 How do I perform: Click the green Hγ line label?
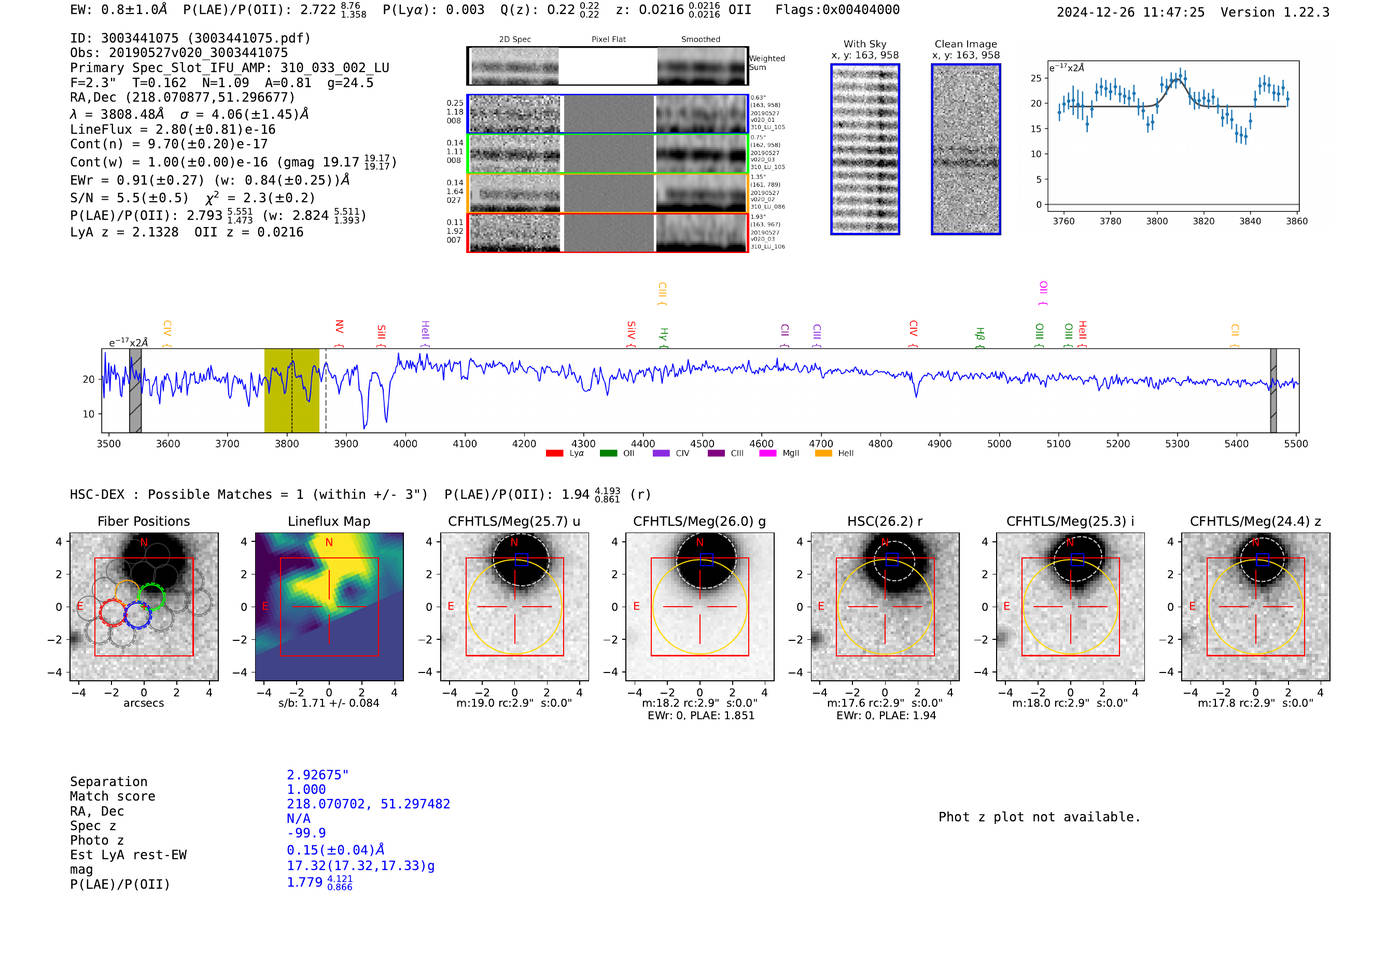[x=663, y=336]
